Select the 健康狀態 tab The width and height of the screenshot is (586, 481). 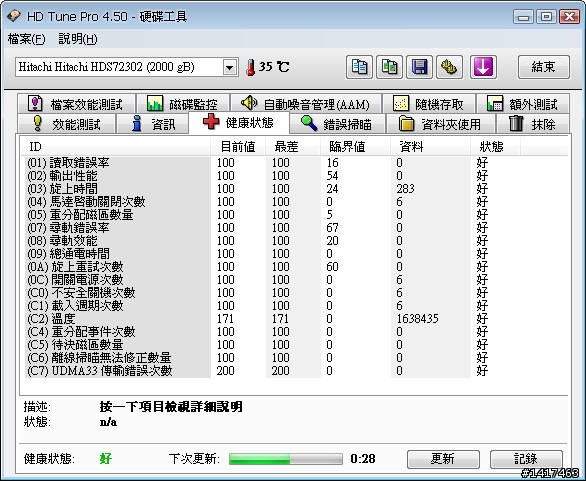(239, 122)
